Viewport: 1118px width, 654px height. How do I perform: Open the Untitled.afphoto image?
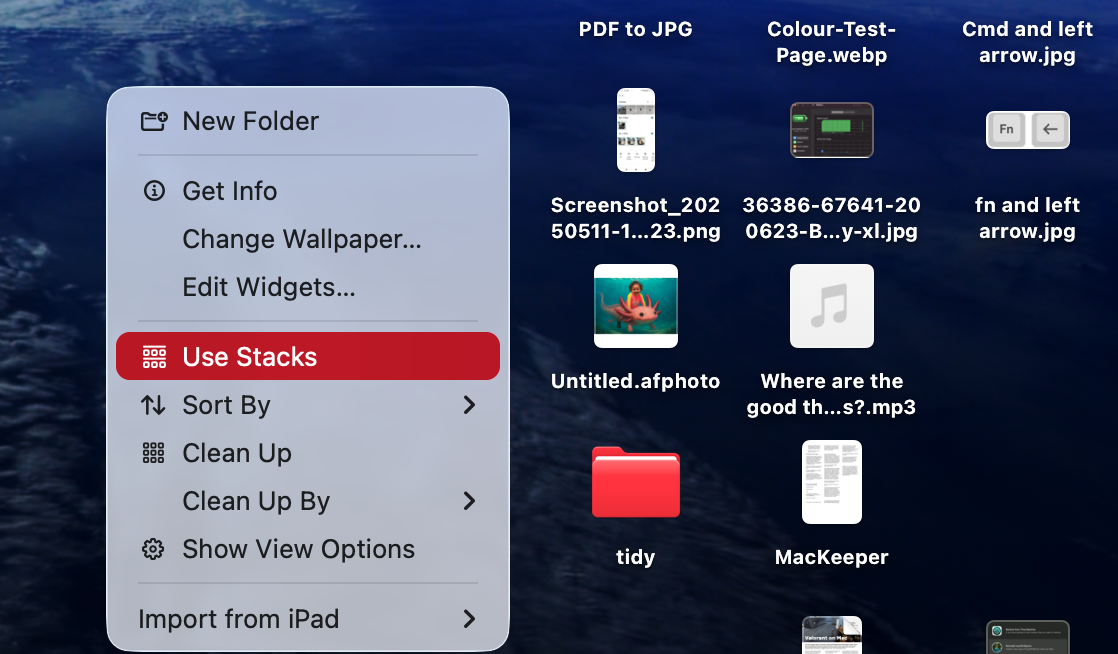coord(635,306)
